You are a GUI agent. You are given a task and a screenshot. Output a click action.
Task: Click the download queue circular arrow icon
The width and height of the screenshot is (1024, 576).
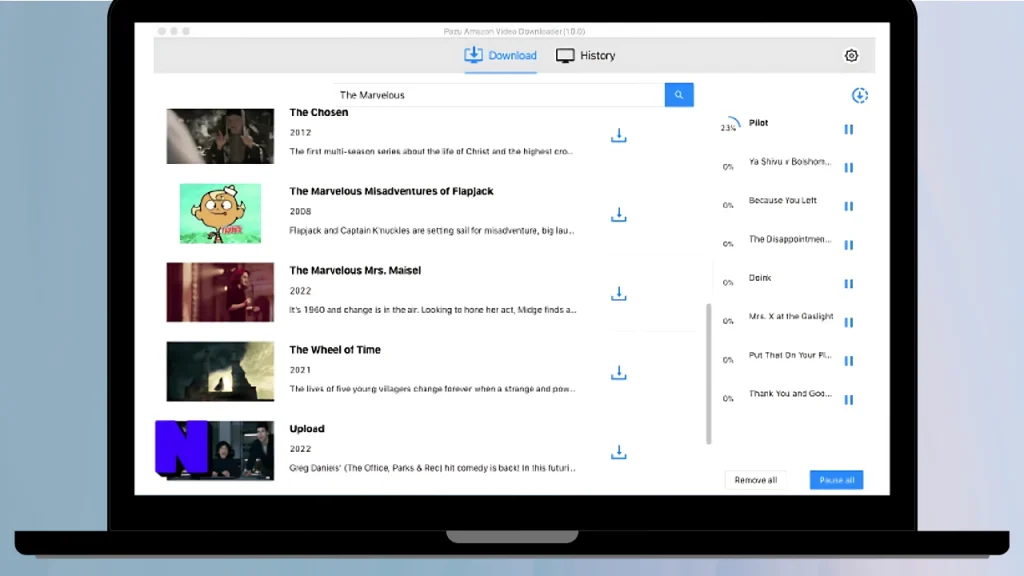[859, 95]
